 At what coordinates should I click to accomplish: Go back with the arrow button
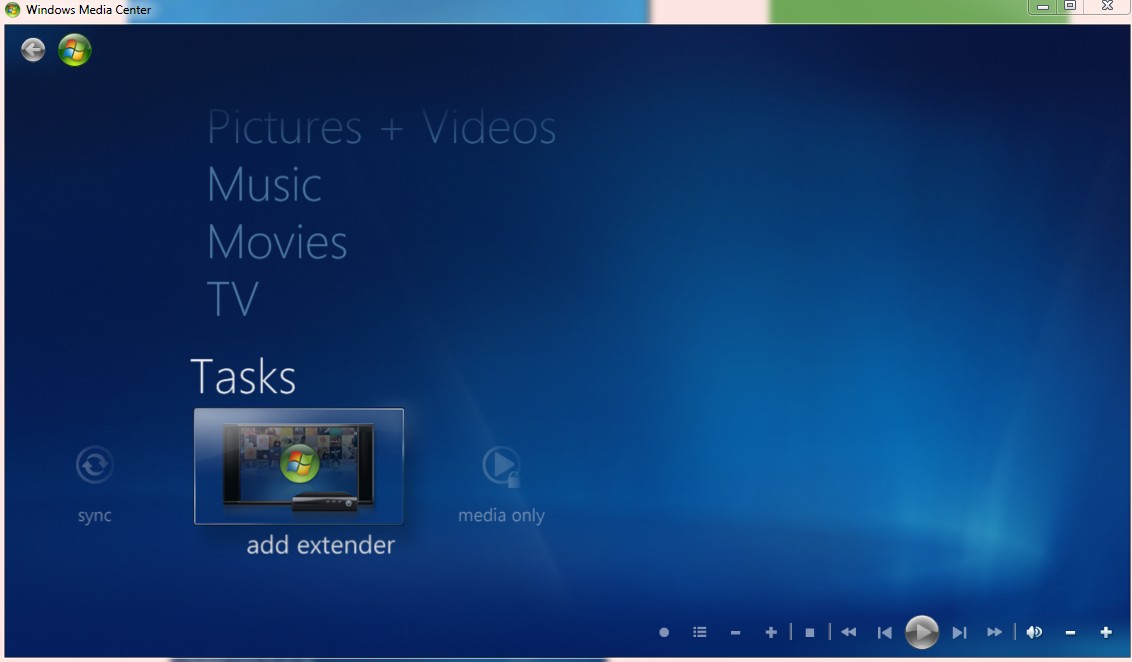[x=32, y=50]
